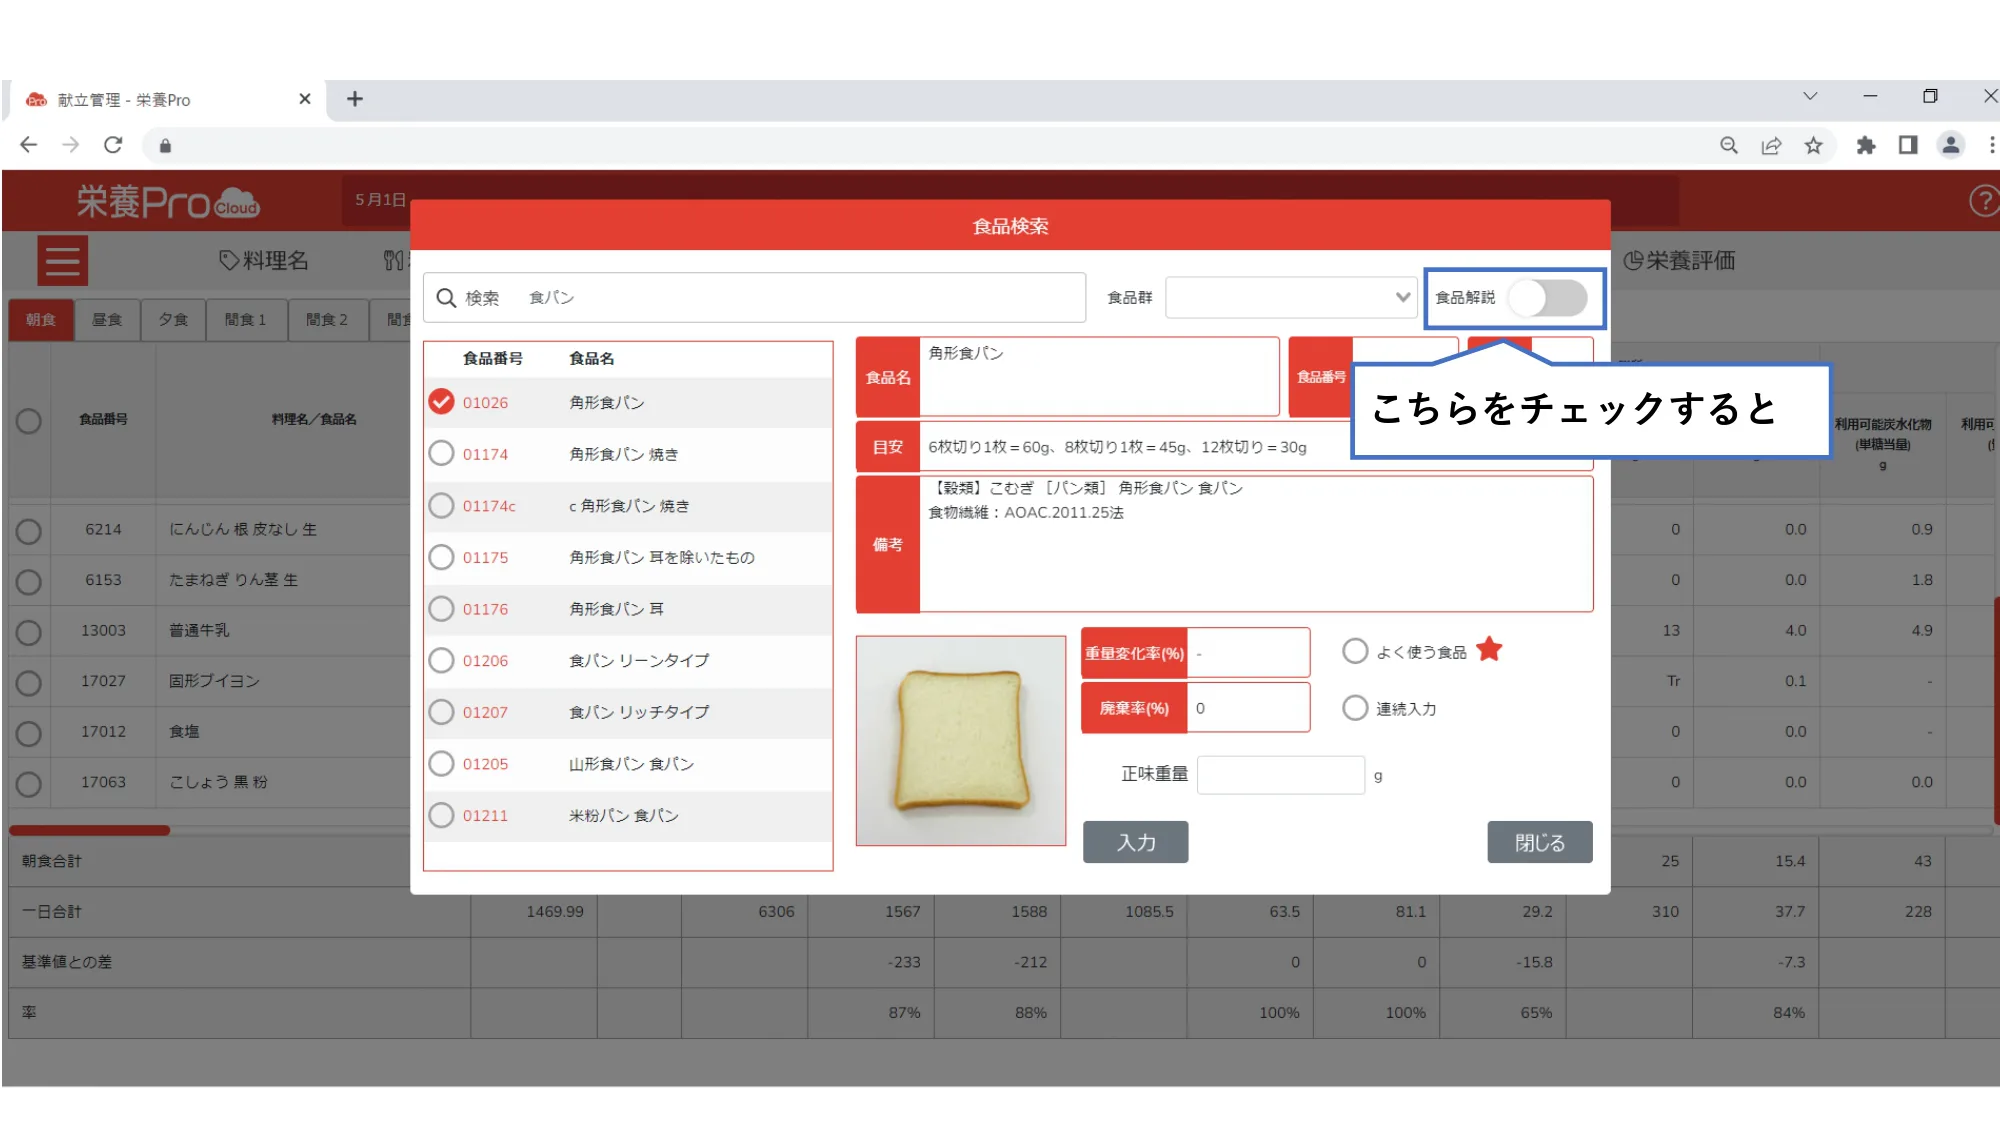Click the 備考 notes text area

click(1256, 544)
